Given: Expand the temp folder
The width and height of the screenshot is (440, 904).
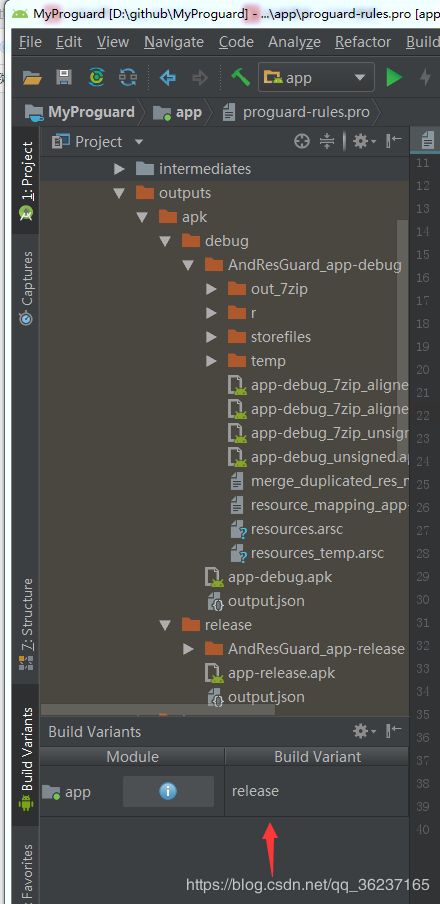Looking at the screenshot, I should (x=212, y=361).
